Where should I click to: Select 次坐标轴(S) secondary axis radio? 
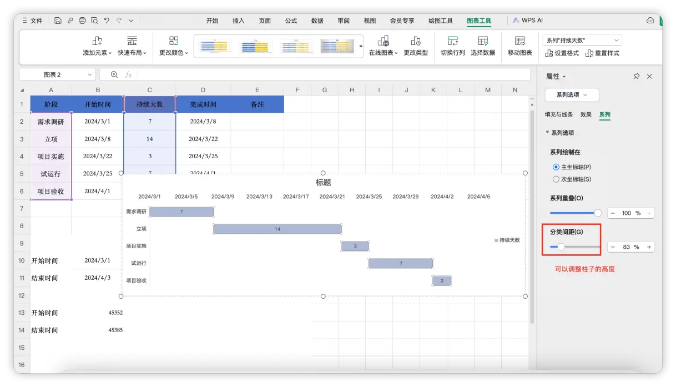(x=556, y=179)
